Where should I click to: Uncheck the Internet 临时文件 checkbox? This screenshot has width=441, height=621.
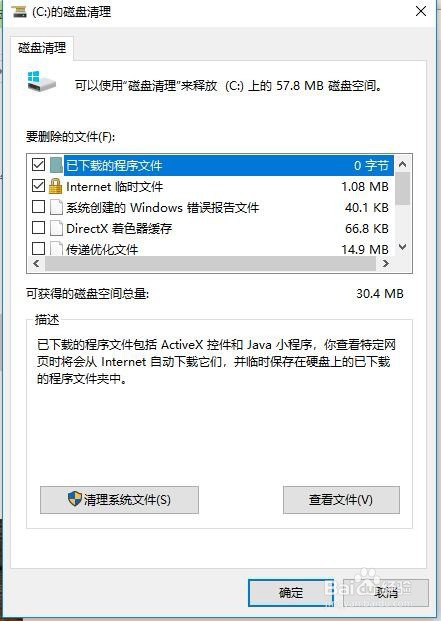pos(38,185)
